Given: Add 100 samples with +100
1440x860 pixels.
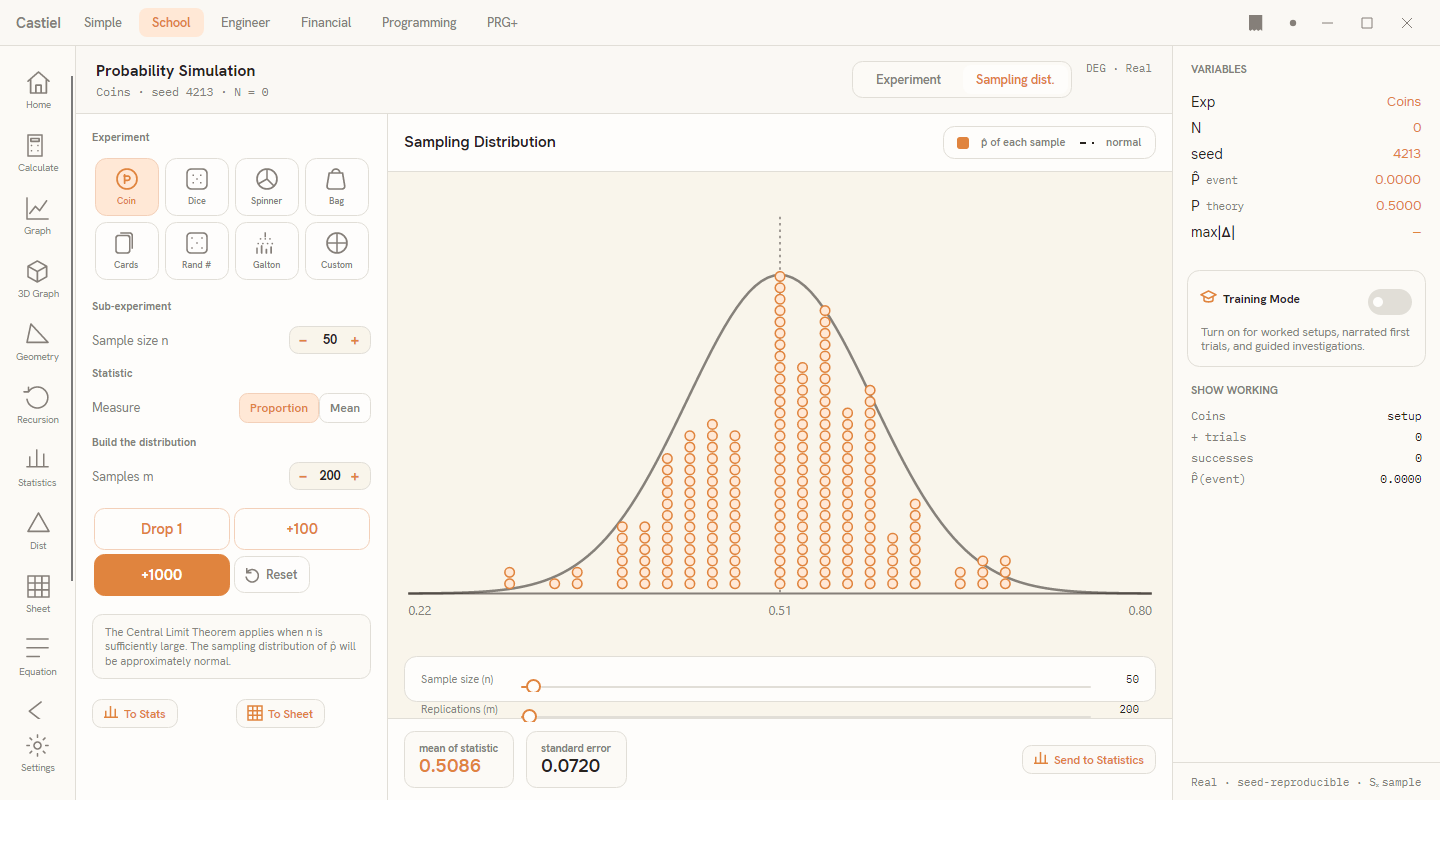Looking at the screenshot, I should tap(302, 529).
